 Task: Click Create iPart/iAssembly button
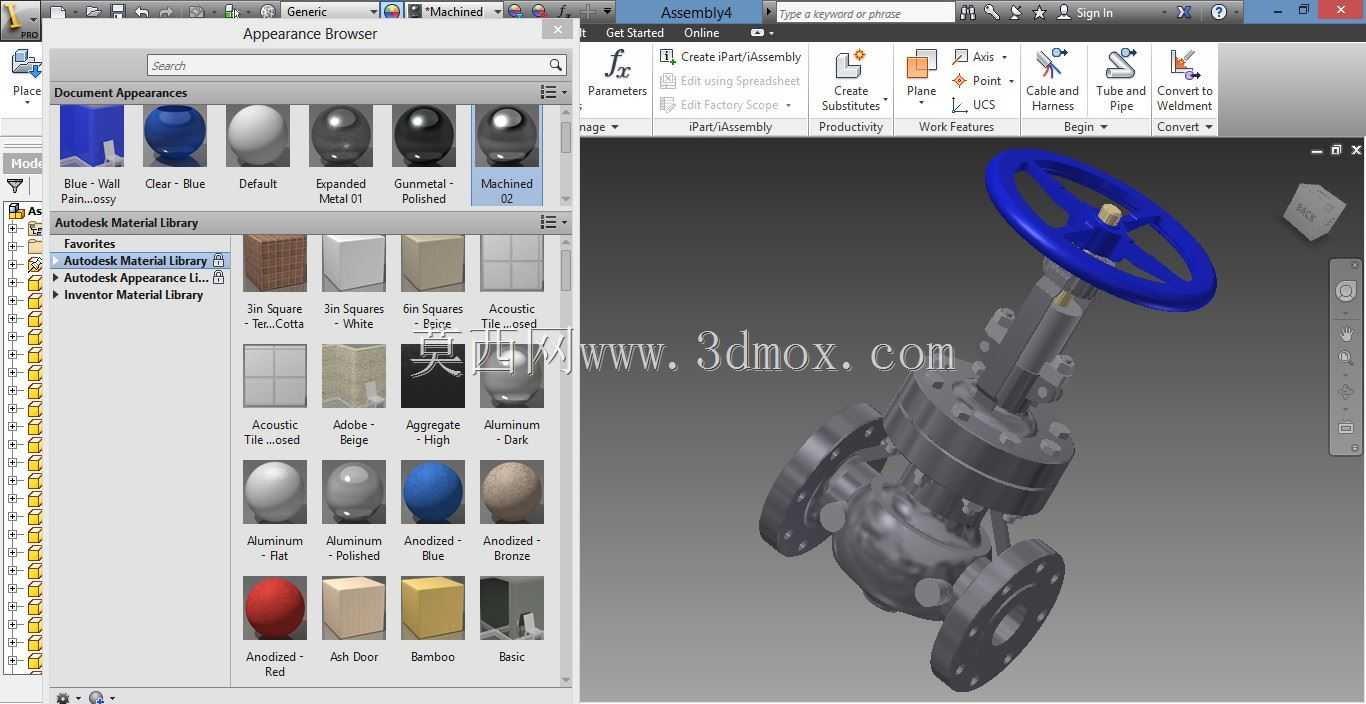point(731,57)
